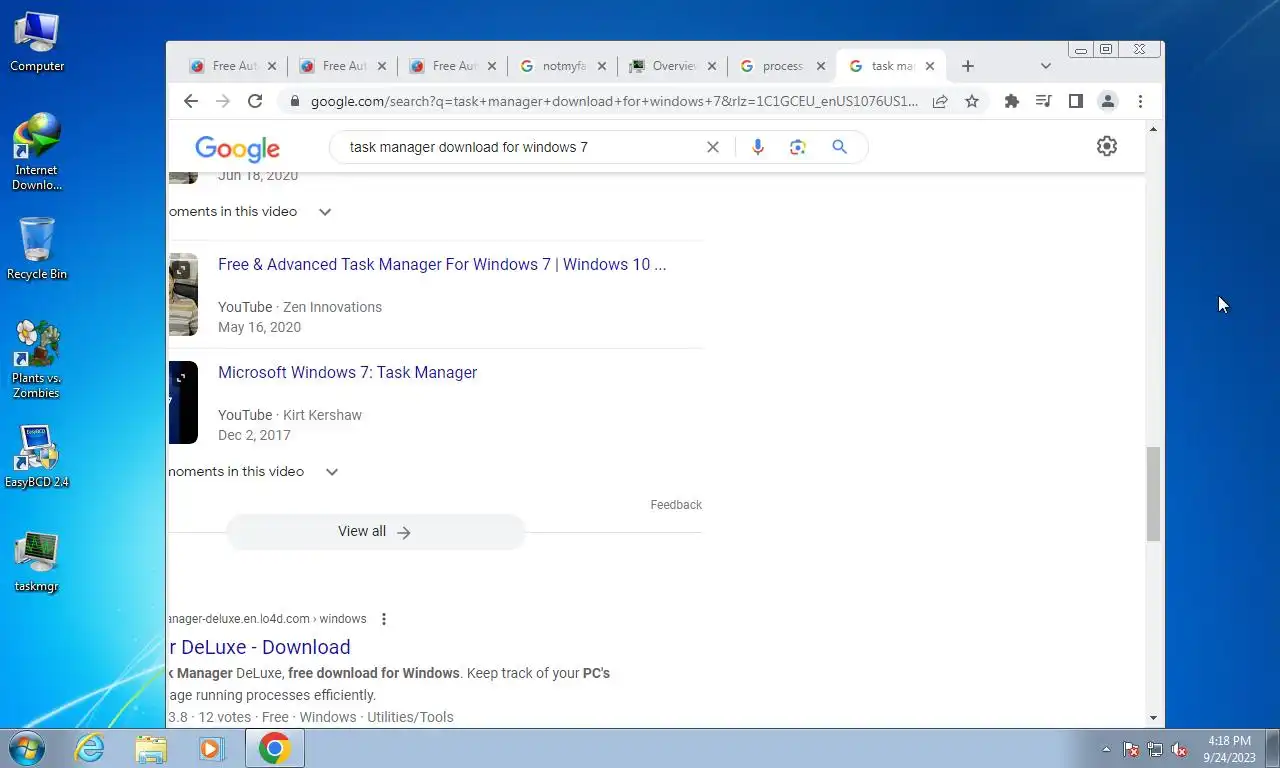Close the Overview tab
The height and width of the screenshot is (768, 1280).
[x=712, y=66]
